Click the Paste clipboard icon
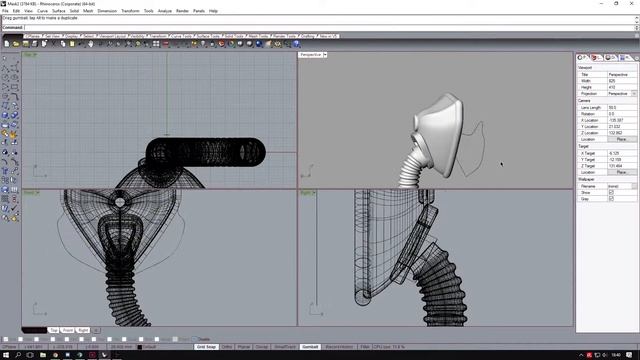Screen dimensions: 640x360 click(x=72, y=44)
